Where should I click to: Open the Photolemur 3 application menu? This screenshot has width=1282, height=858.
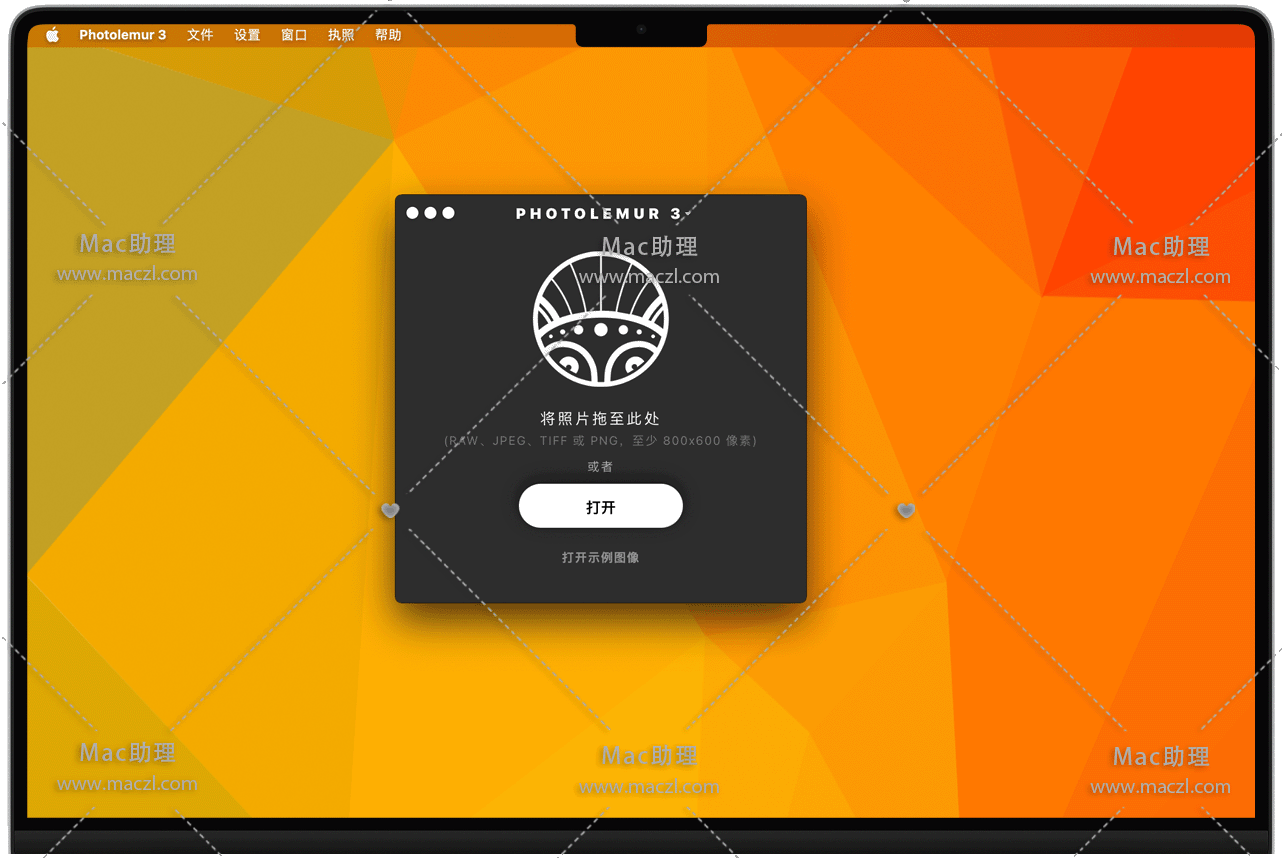pos(123,35)
